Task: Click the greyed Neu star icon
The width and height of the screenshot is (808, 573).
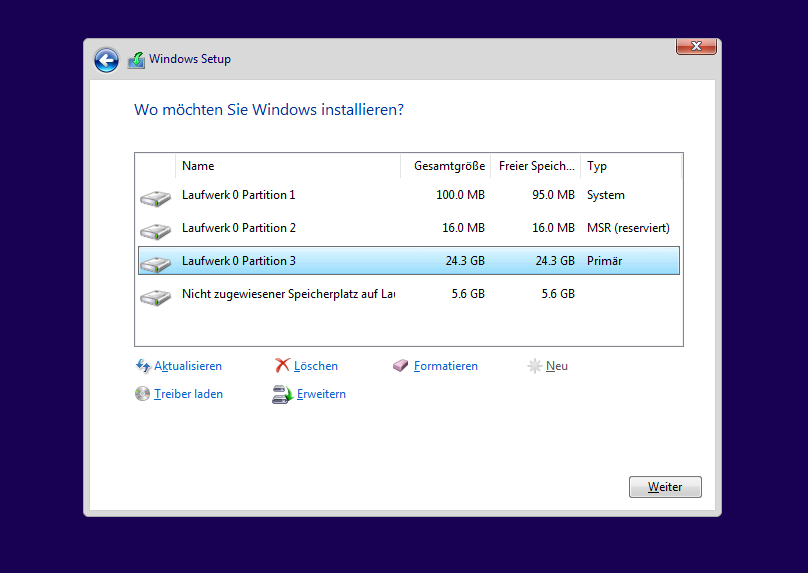Action: click(x=534, y=366)
